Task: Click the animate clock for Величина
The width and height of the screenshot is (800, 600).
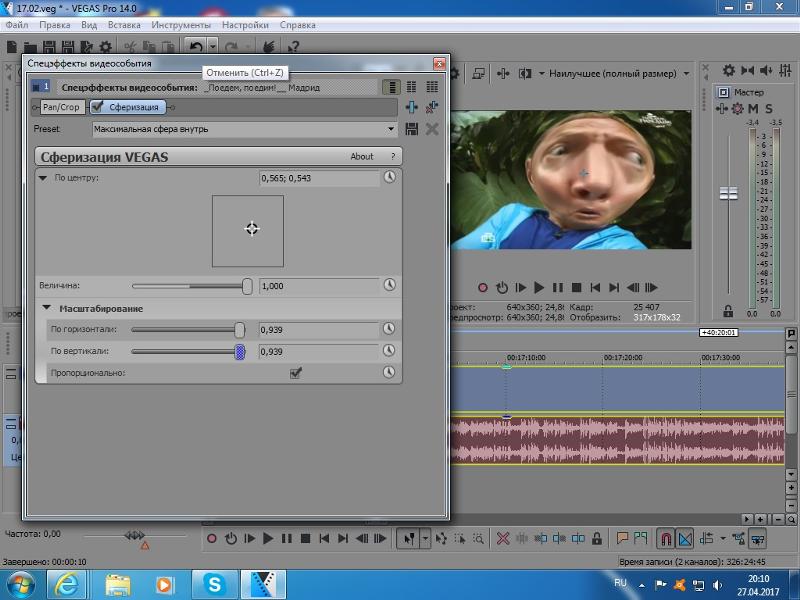Action: tap(389, 285)
